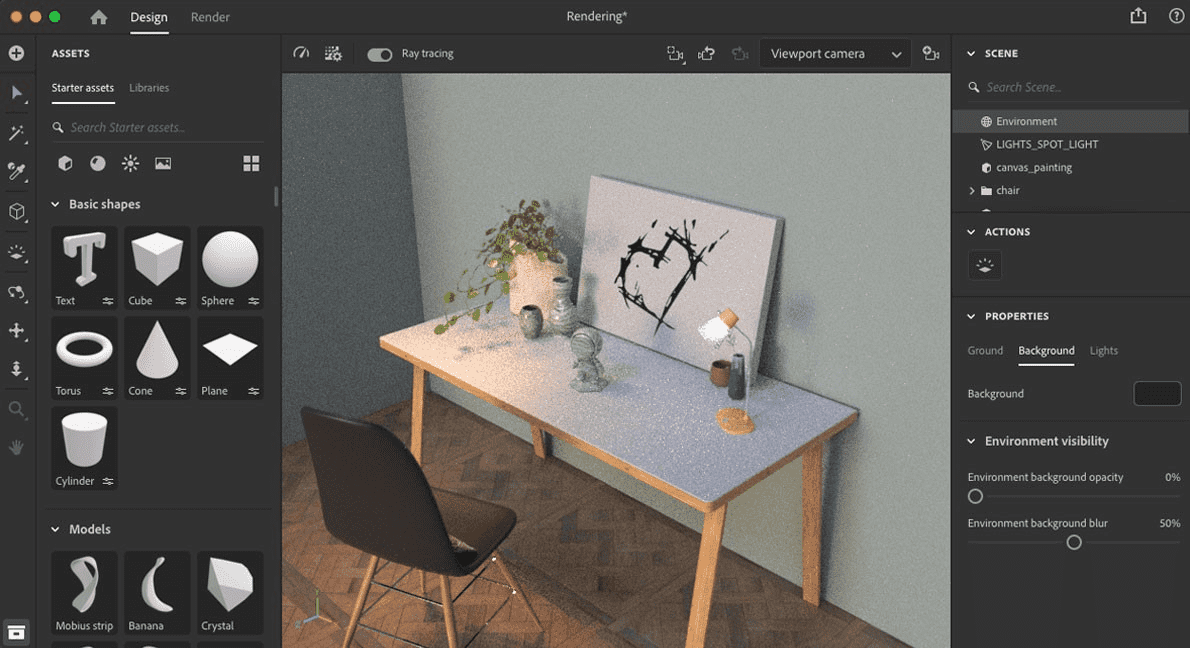Click the Background color swatch
Viewport: 1190px width, 648px height.
pyautogui.click(x=1157, y=394)
